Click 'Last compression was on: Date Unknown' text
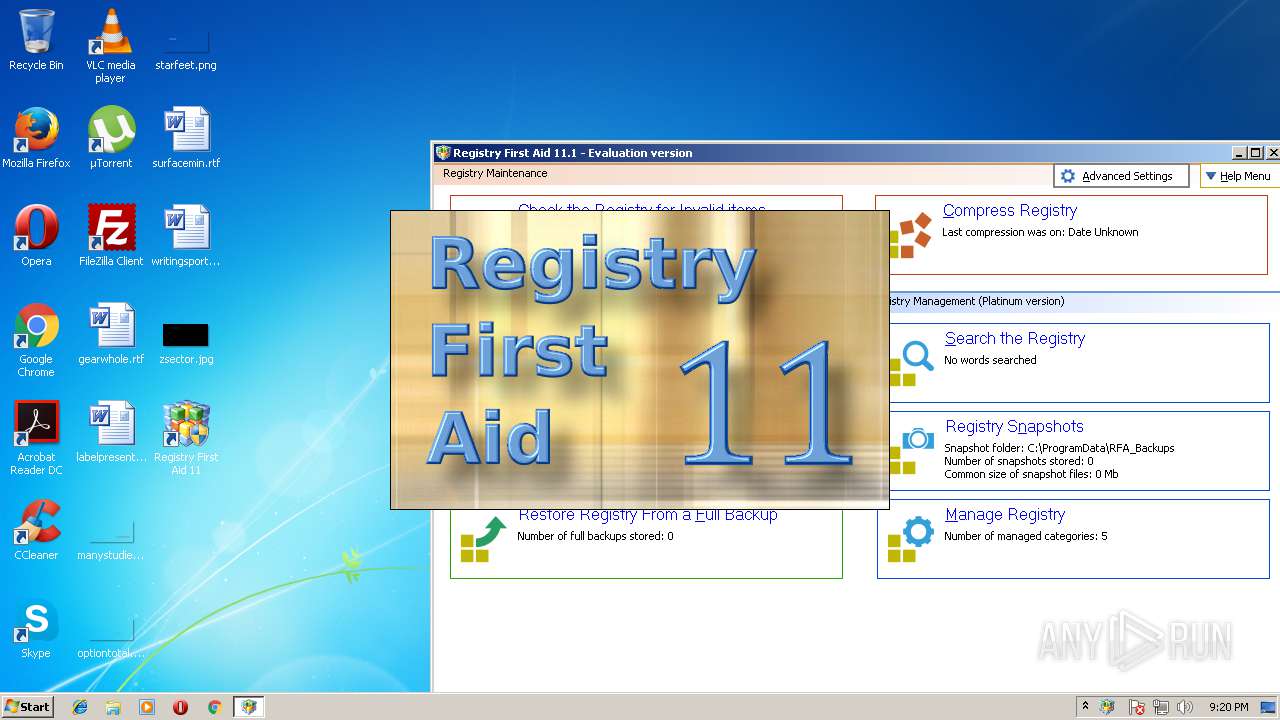Image resolution: width=1280 pixels, height=720 pixels. (1040, 232)
